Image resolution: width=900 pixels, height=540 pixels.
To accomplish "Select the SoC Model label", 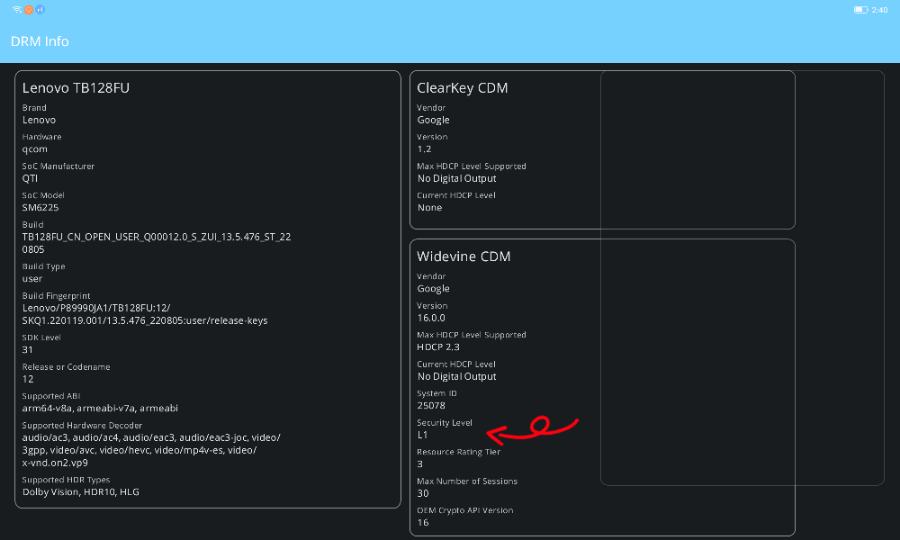I will click(x=43, y=195).
